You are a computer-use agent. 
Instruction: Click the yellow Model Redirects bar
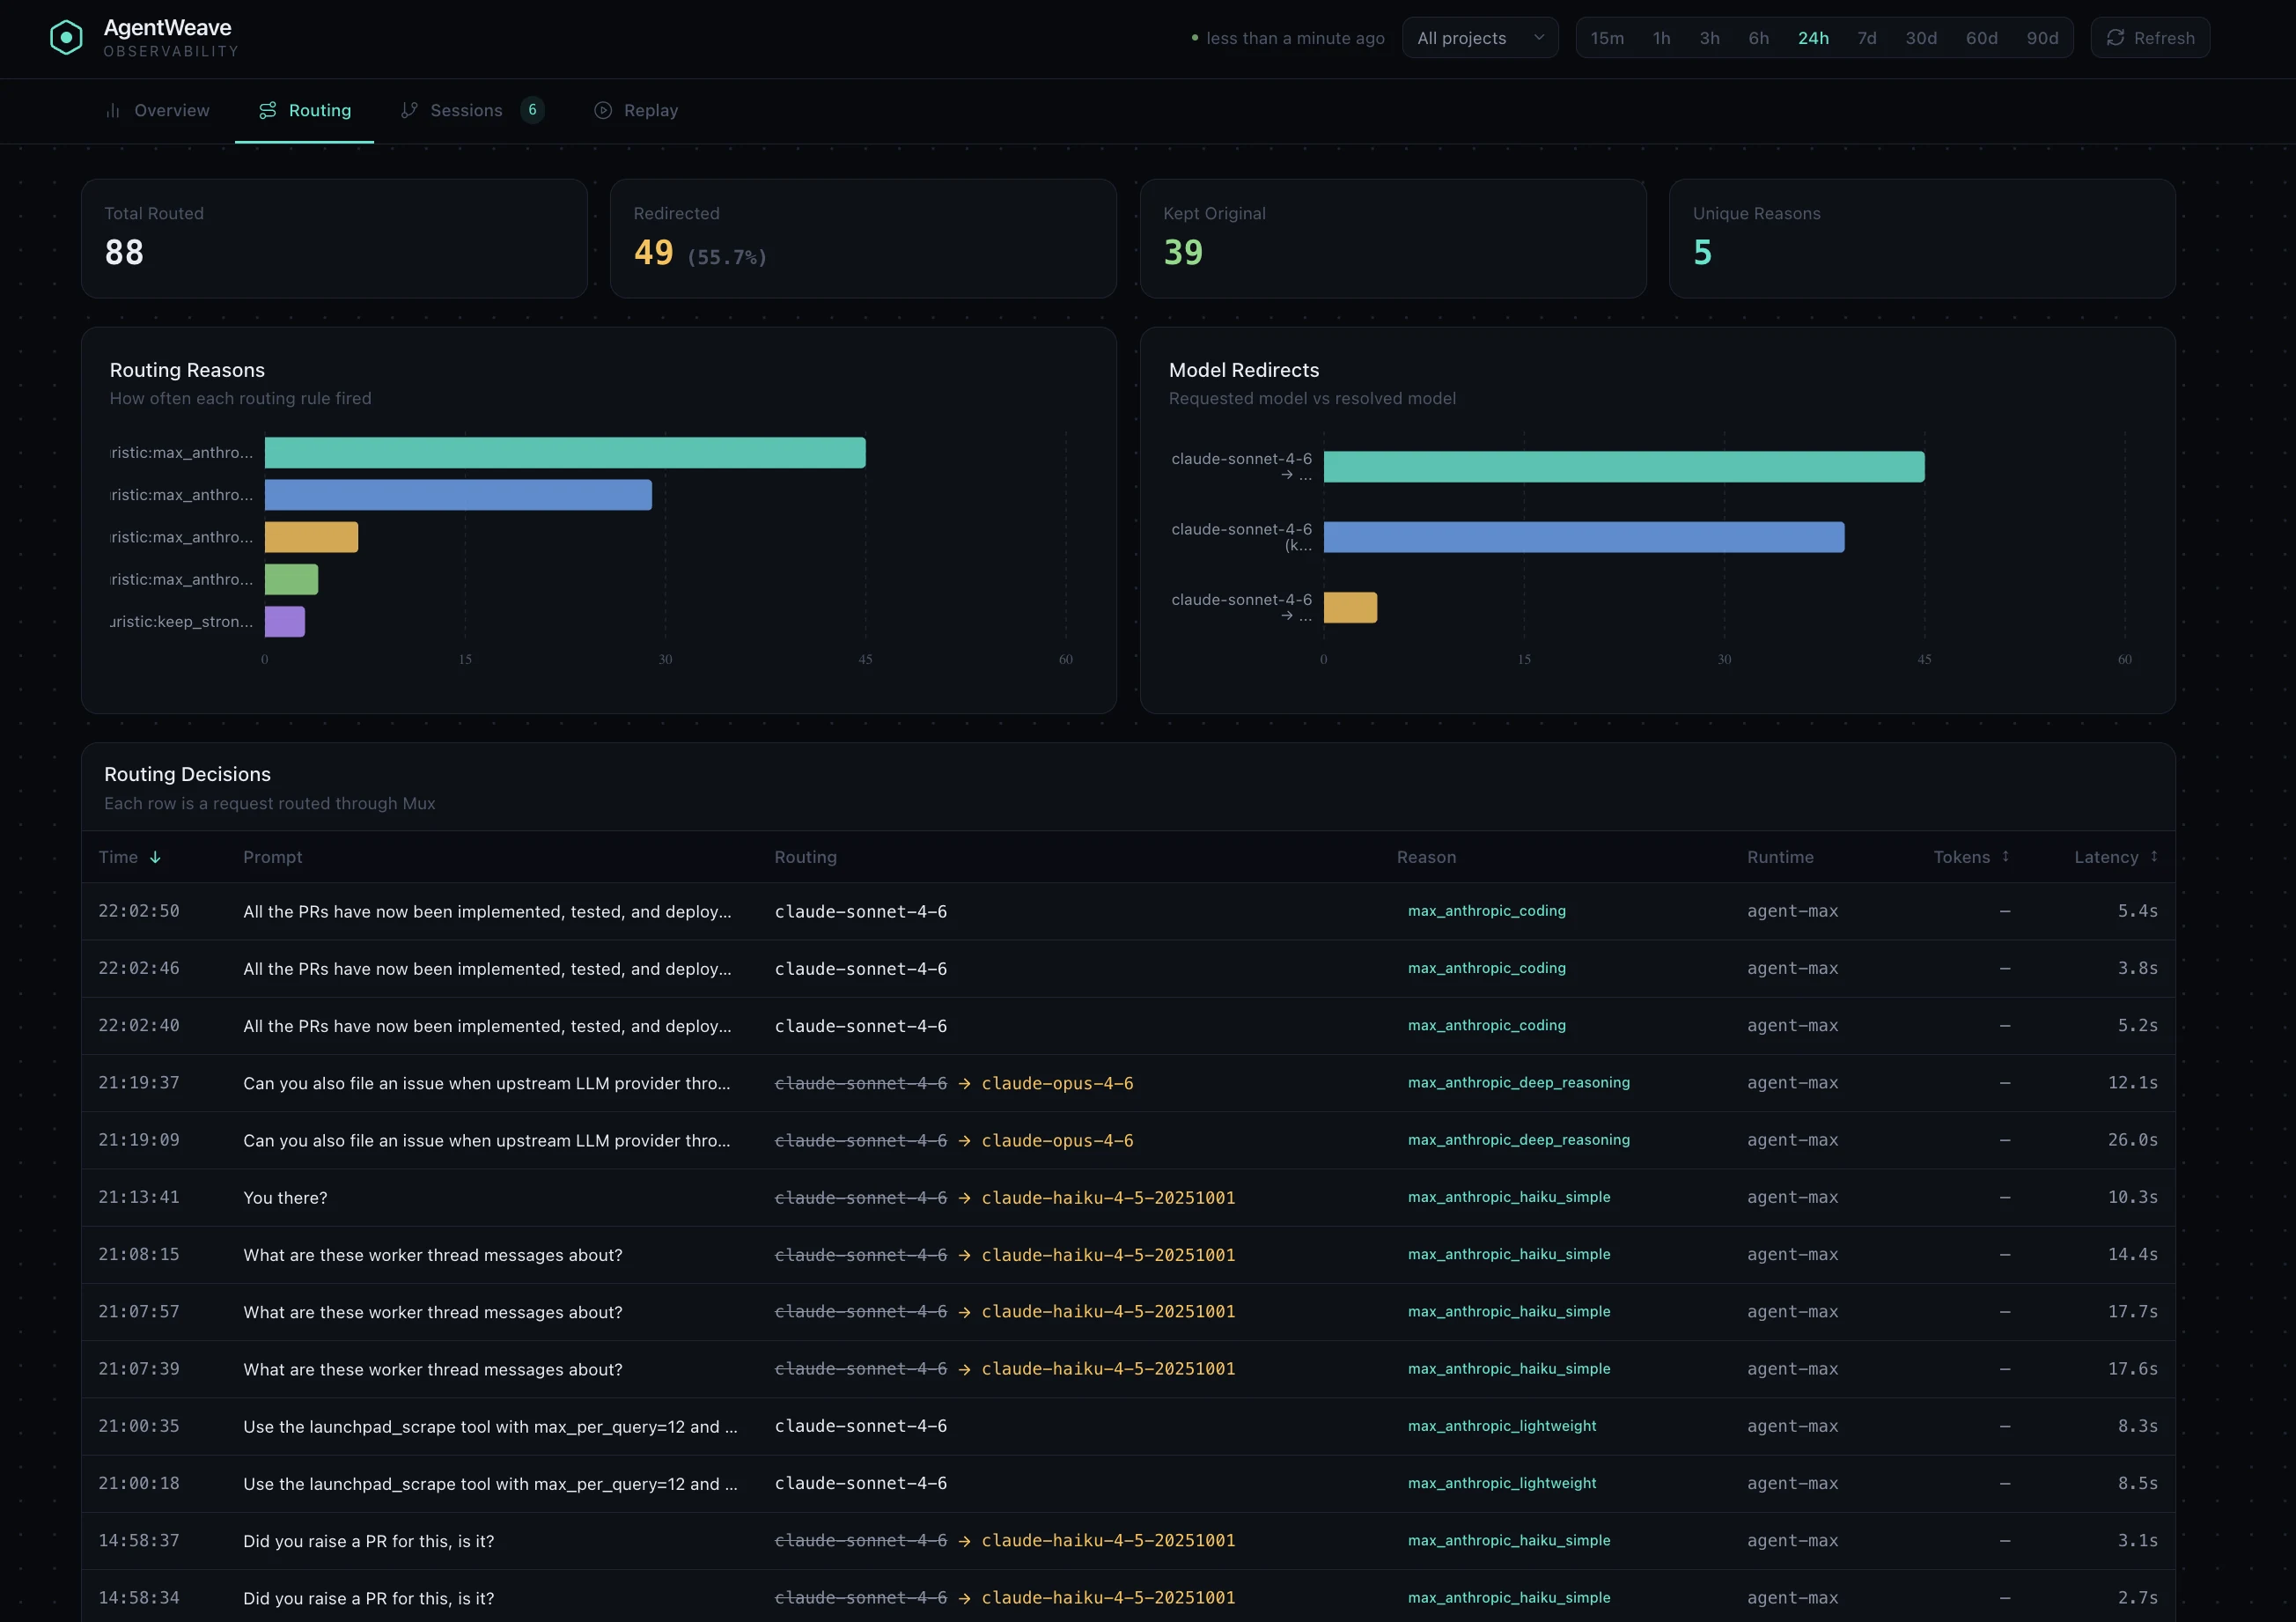(1350, 607)
